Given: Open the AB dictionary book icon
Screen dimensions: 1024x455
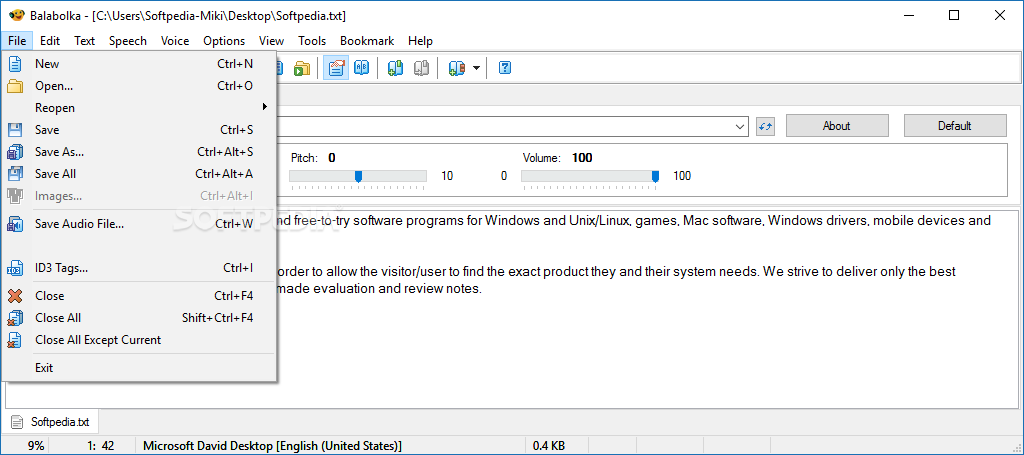Looking at the screenshot, I should click(361, 68).
